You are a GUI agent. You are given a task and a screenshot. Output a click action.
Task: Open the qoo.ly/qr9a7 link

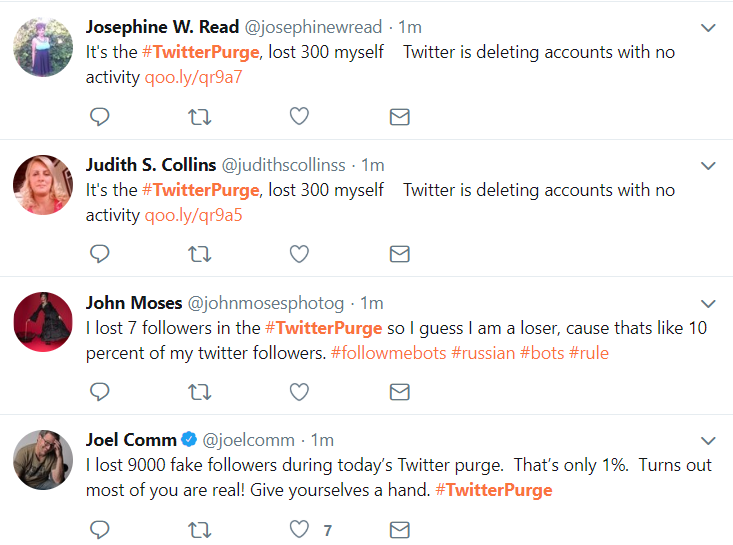[x=194, y=77]
